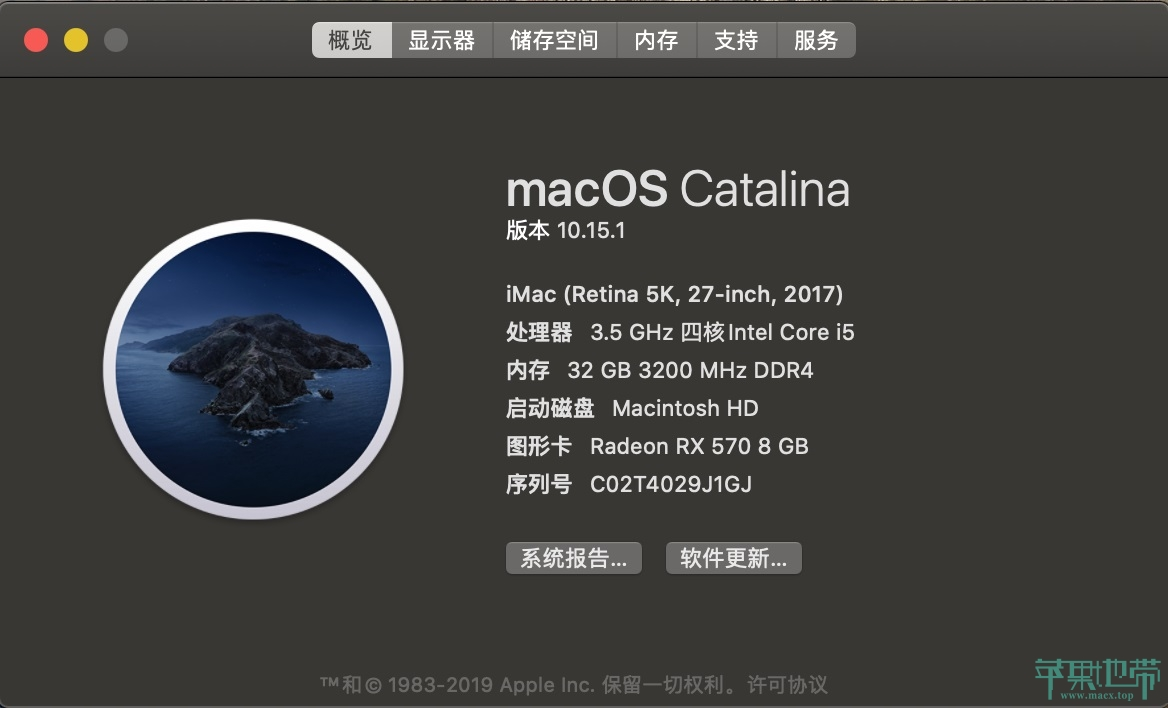Close the window with the red button

[36, 39]
